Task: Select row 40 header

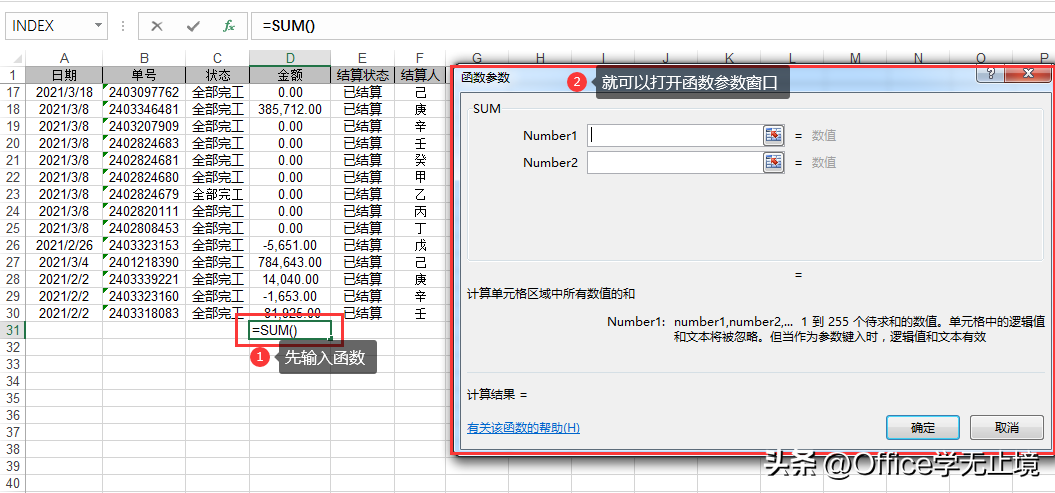Action: pyautogui.click(x=13, y=483)
